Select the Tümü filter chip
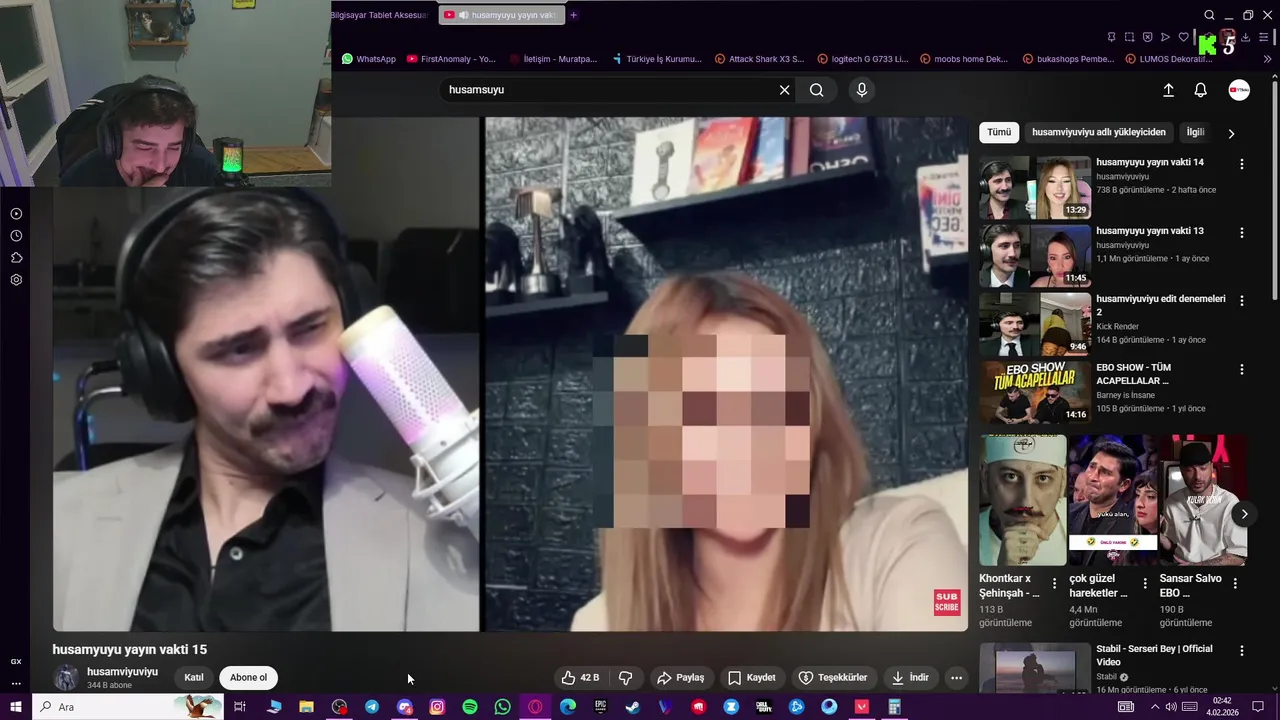This screenshot has width=1280, height=720. 999,132
